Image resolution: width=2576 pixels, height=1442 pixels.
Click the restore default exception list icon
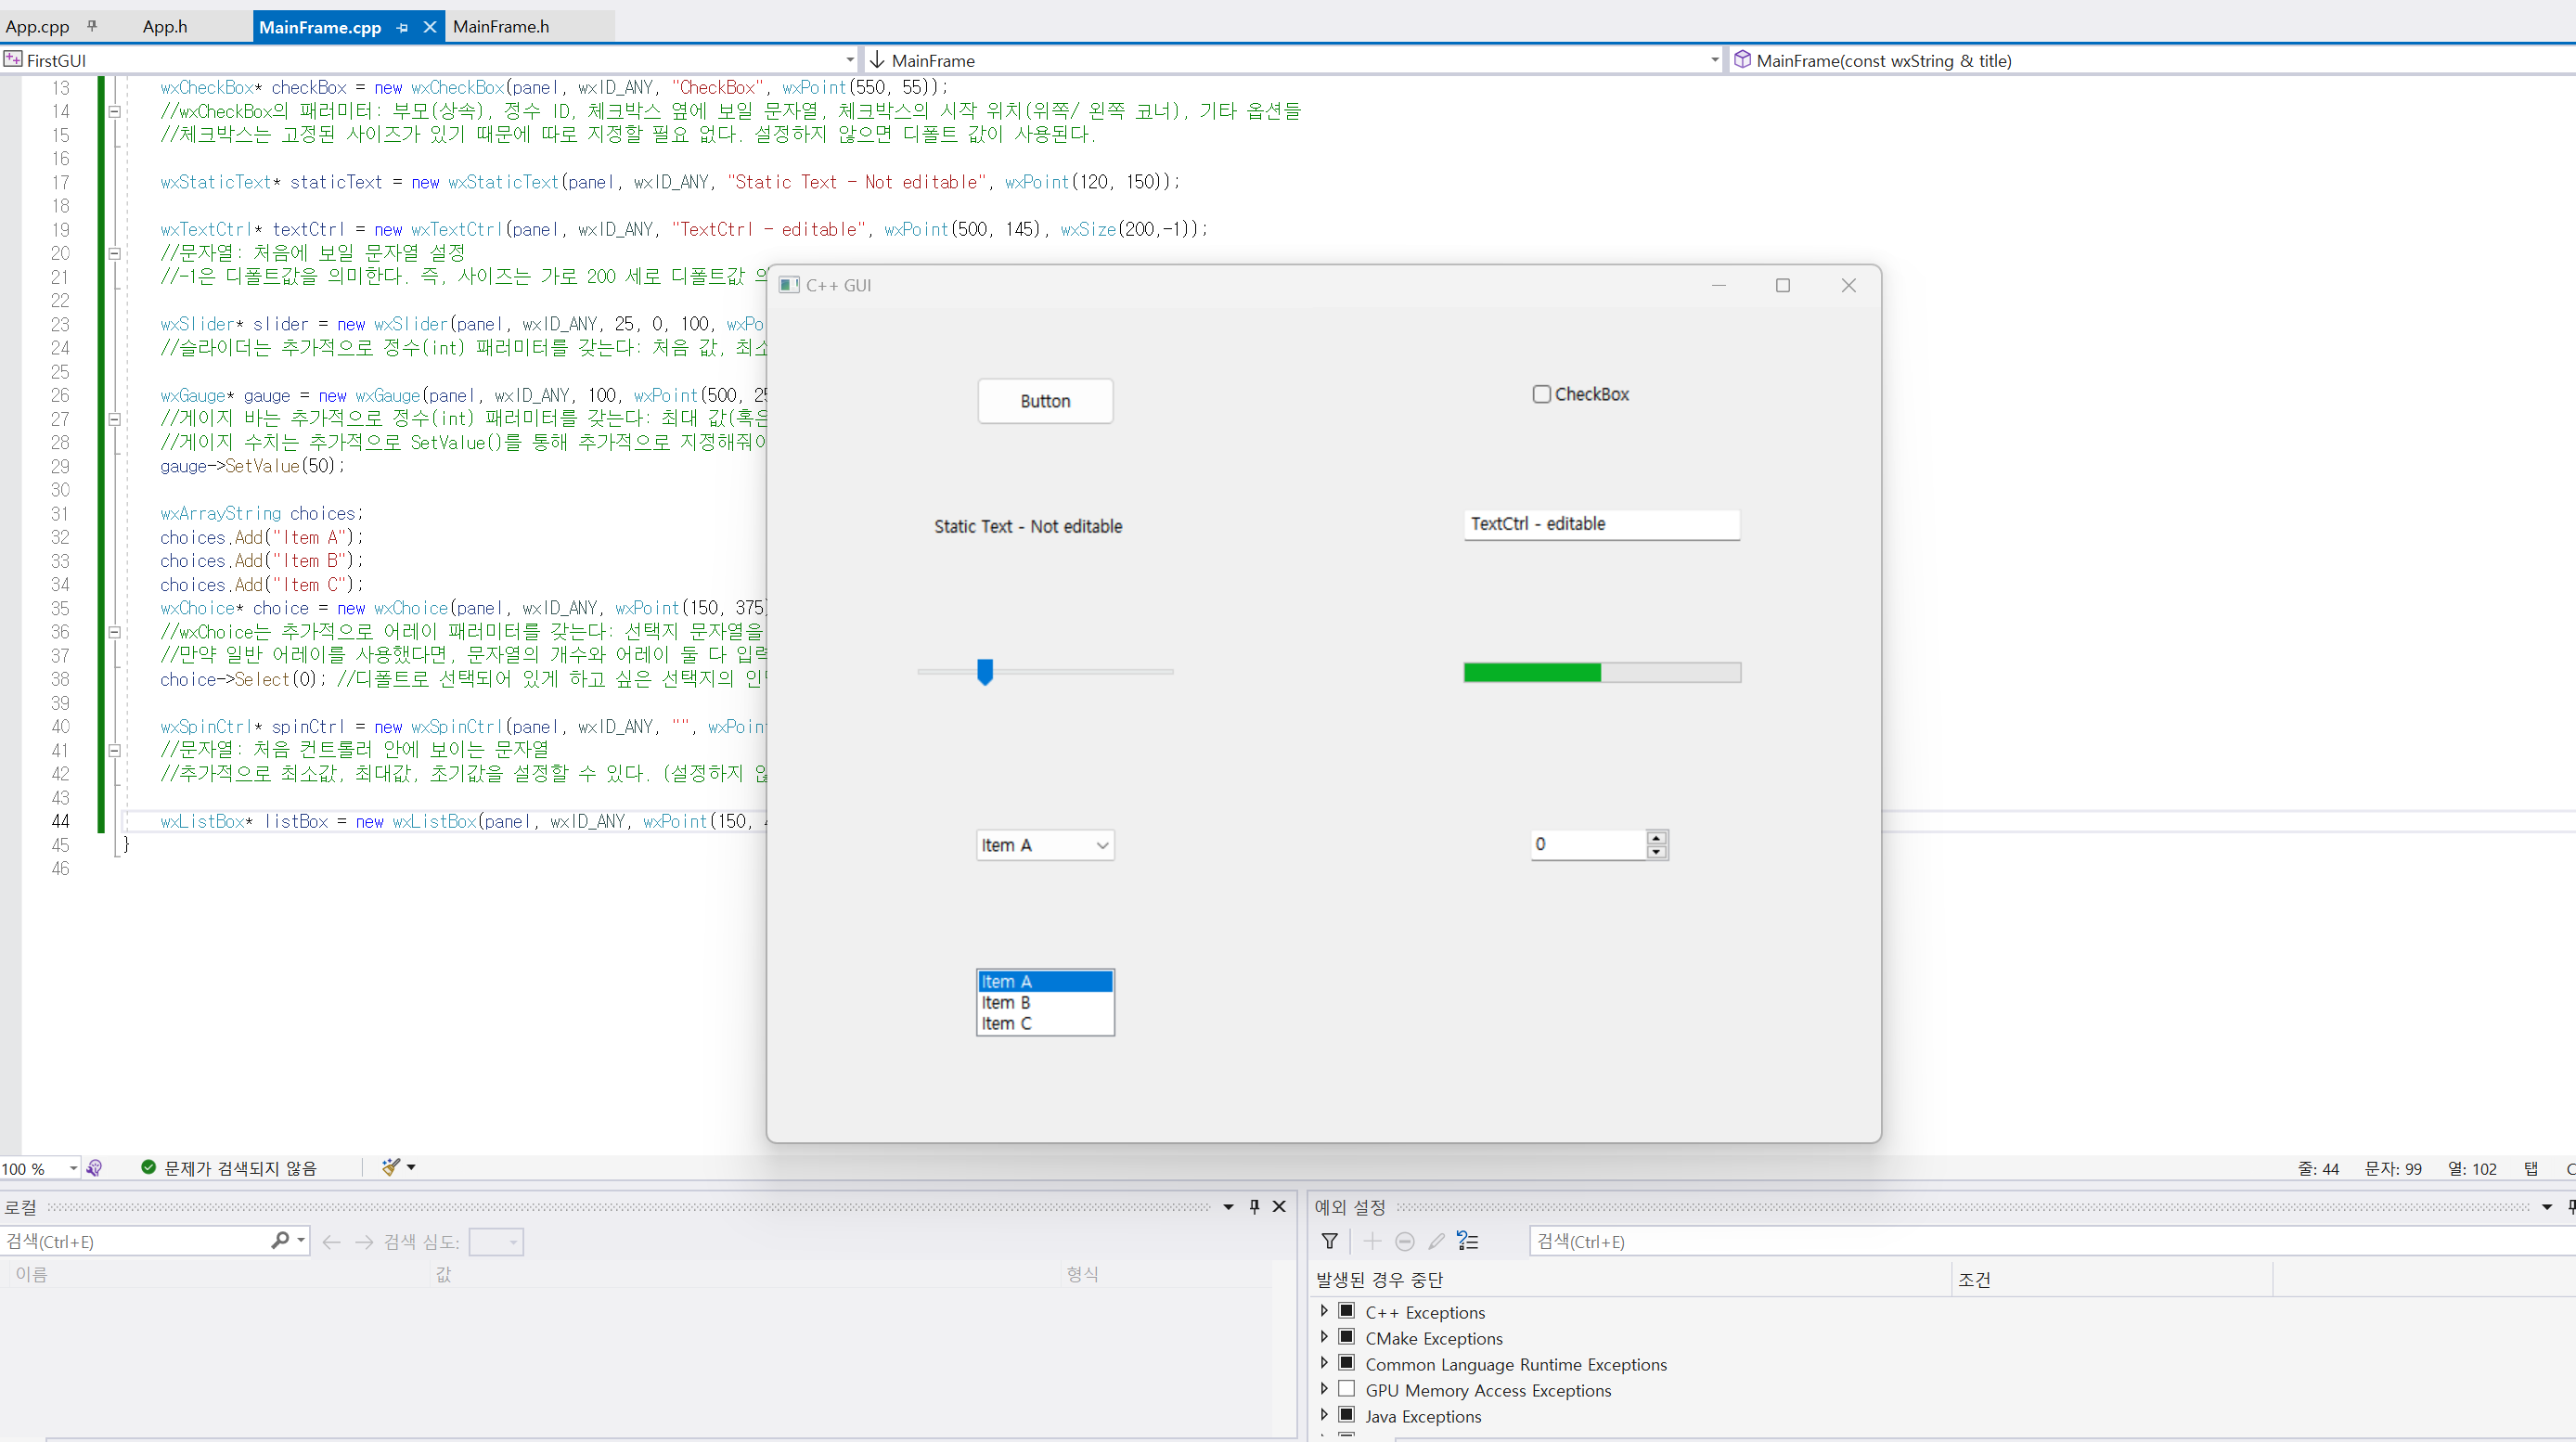(1467, 1241)
